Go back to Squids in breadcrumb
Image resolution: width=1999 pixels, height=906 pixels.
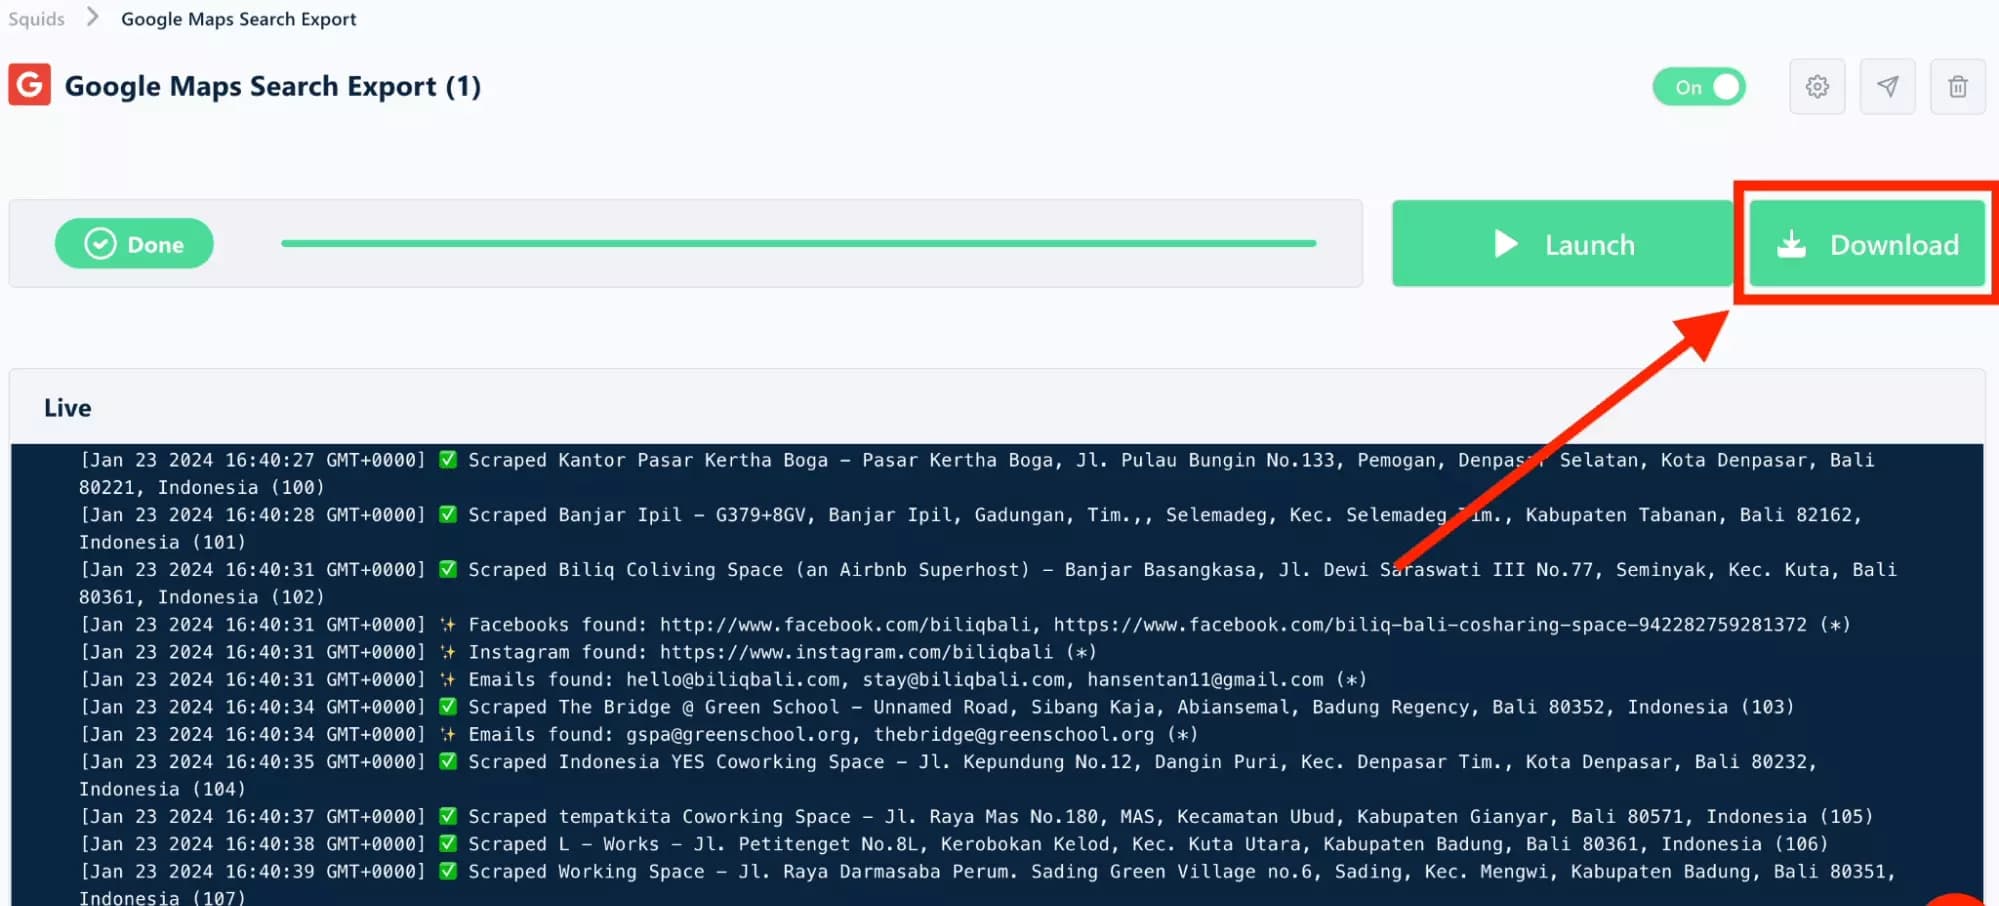tap(36, 19)
